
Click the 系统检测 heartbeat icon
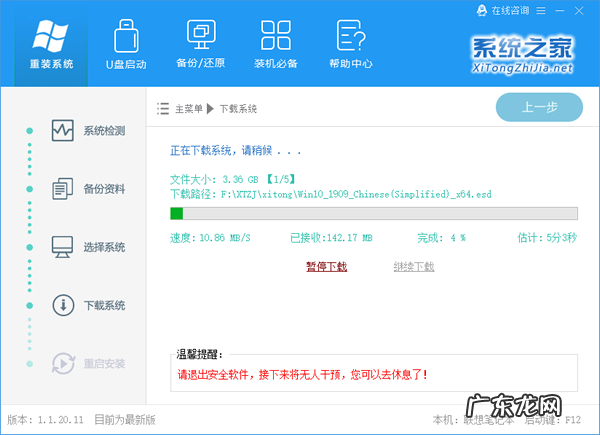[x=63, y=130]
